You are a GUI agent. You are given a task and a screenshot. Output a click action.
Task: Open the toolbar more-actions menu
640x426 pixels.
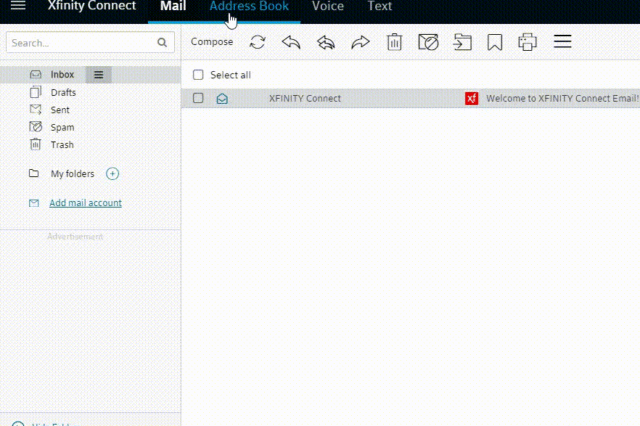562,42
